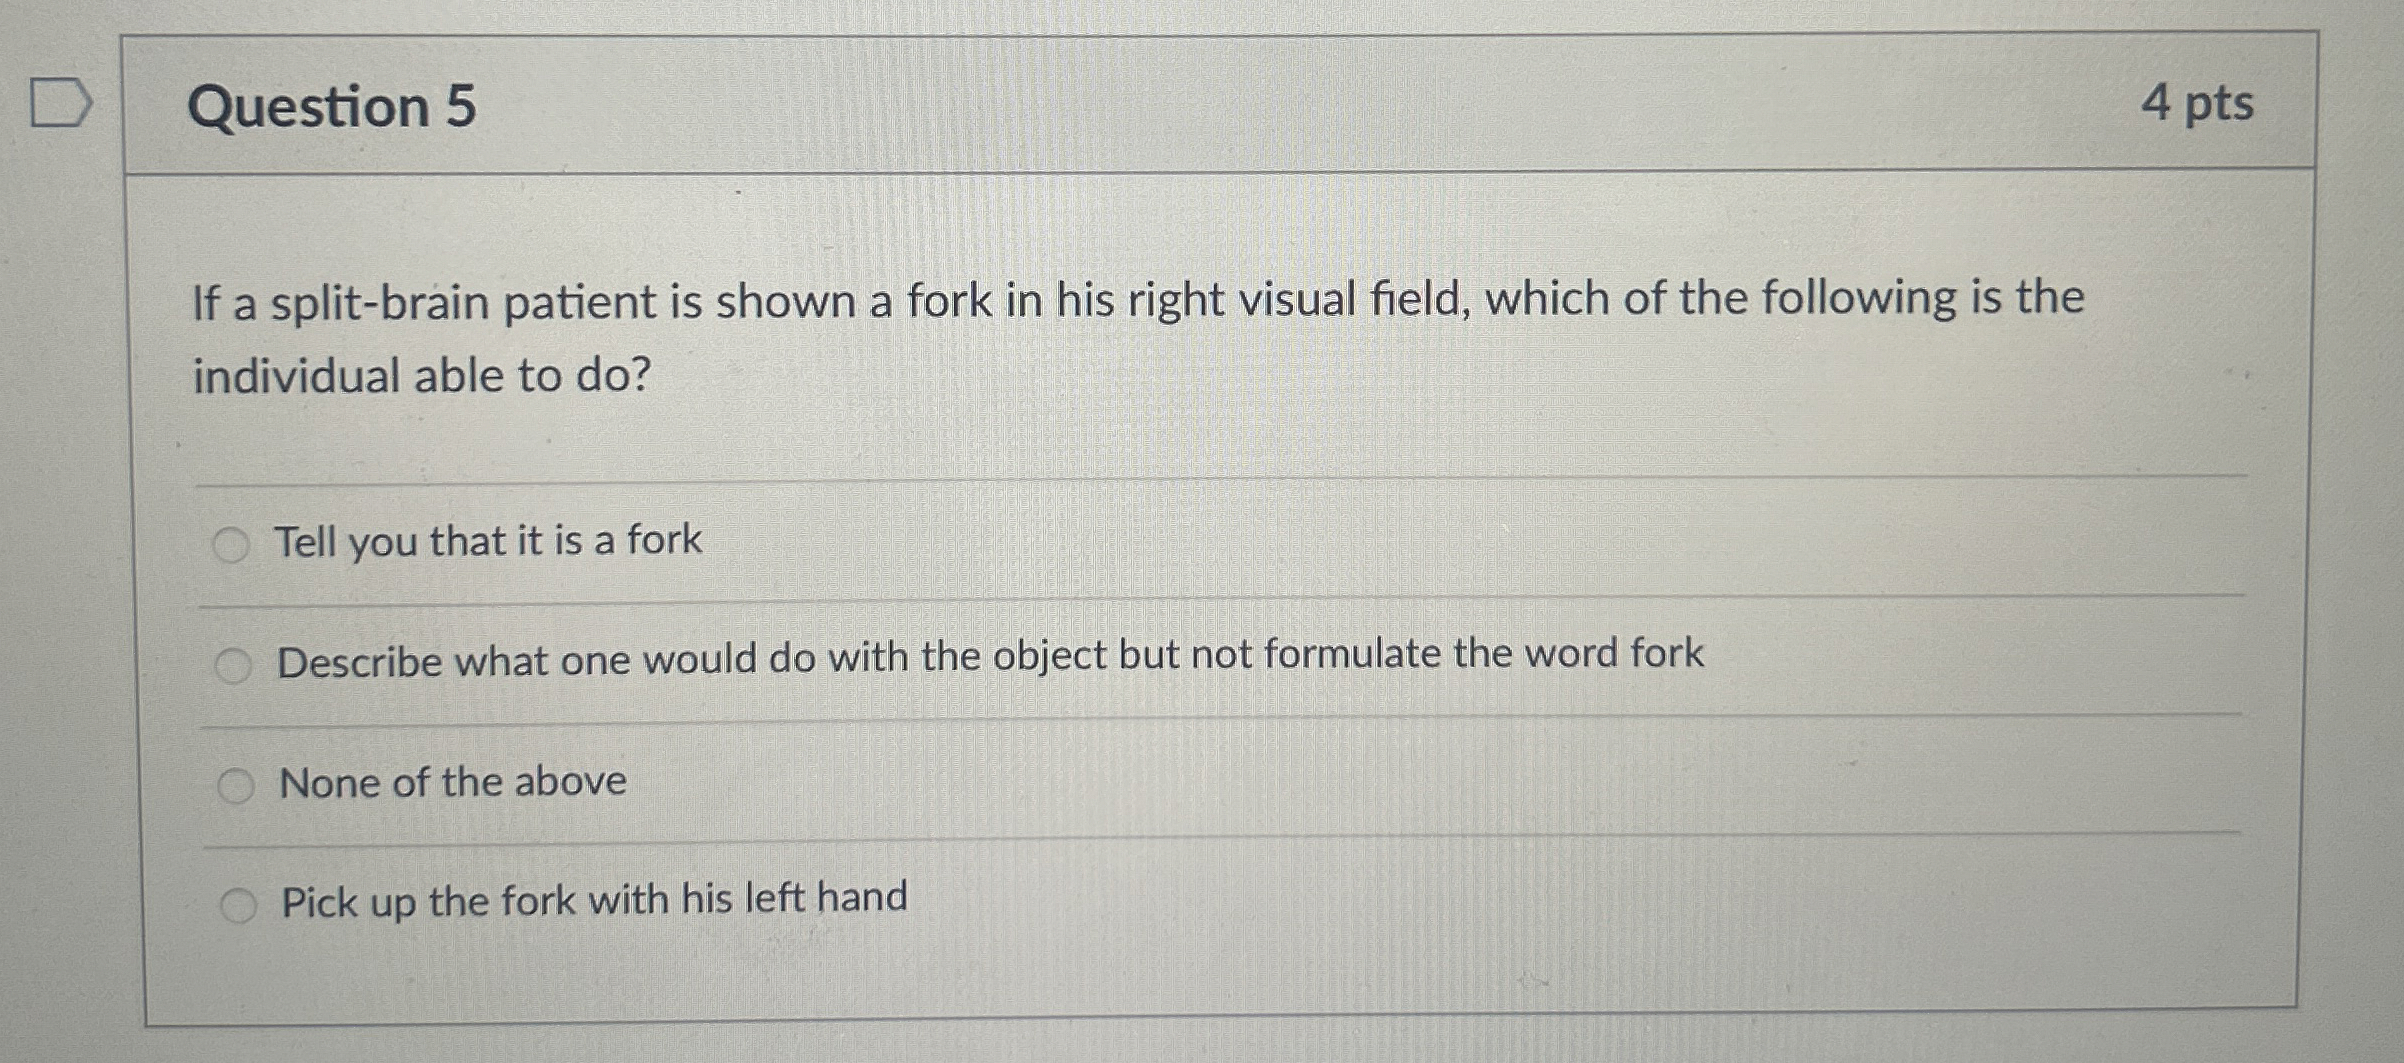Click the radio circle for the second answer

pyautogui.click(x=234, y=663)
